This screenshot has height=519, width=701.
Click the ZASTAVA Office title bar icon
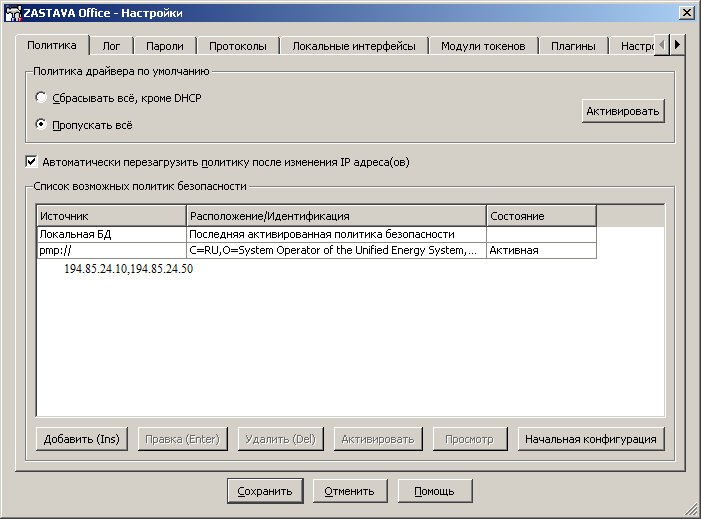(13, 12)
